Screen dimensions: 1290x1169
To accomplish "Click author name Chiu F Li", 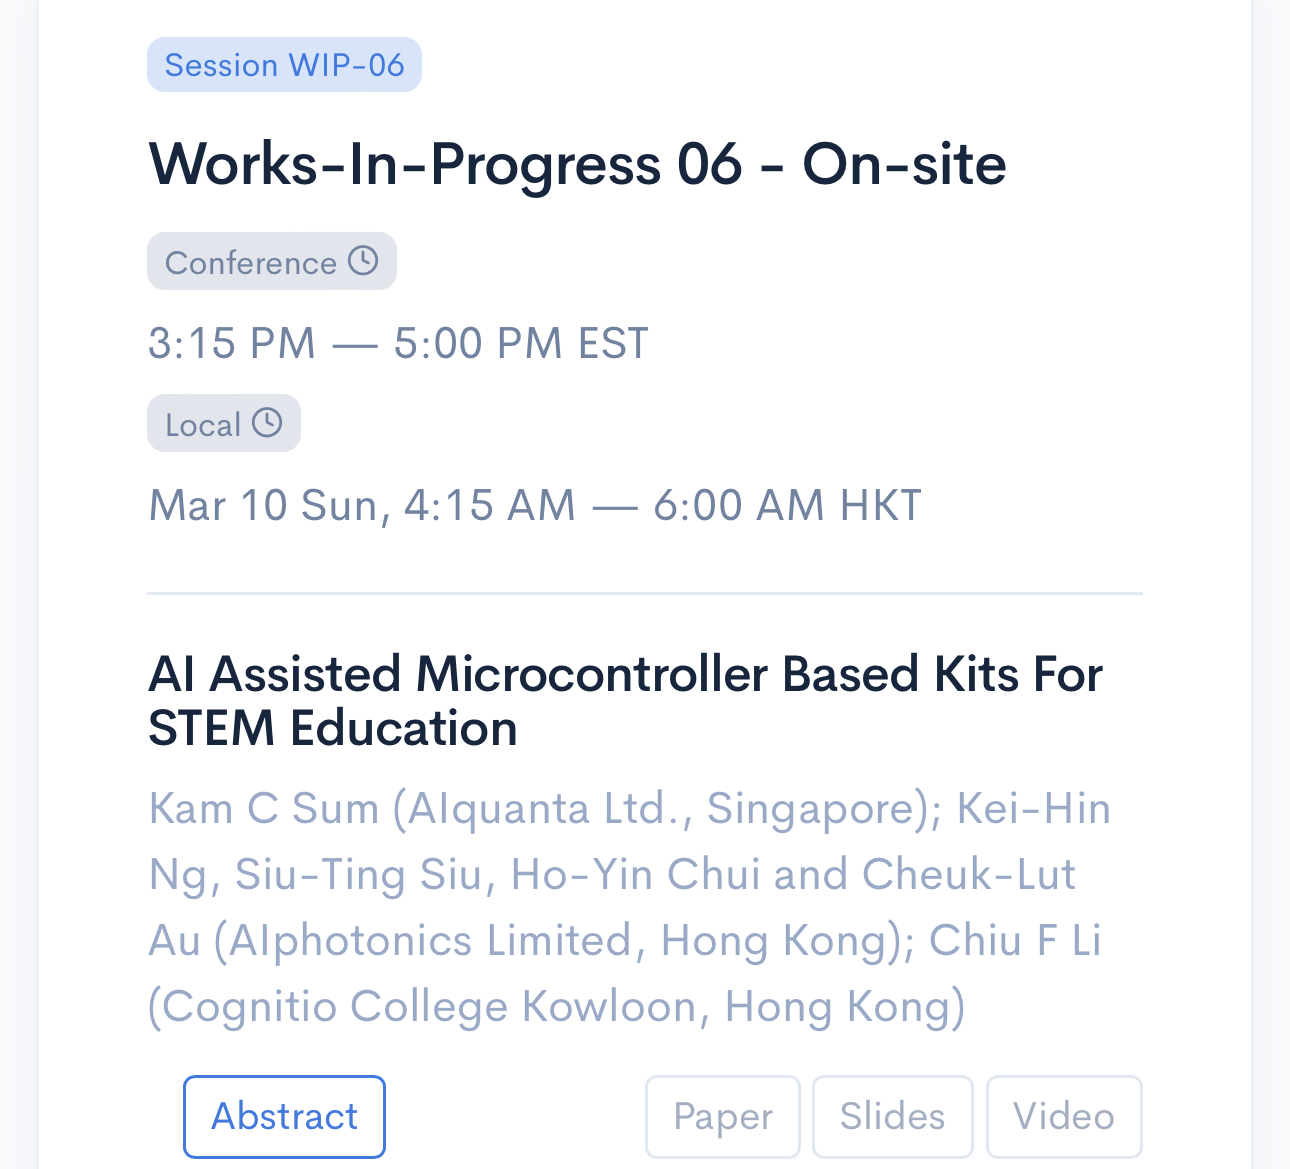I will 1015,940.
